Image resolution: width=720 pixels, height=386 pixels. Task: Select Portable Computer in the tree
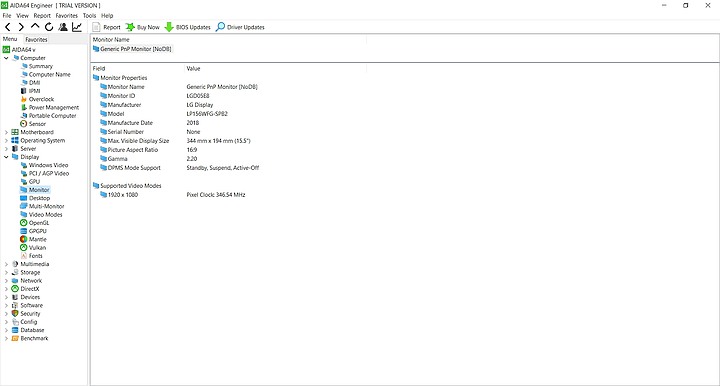point(52,116)
